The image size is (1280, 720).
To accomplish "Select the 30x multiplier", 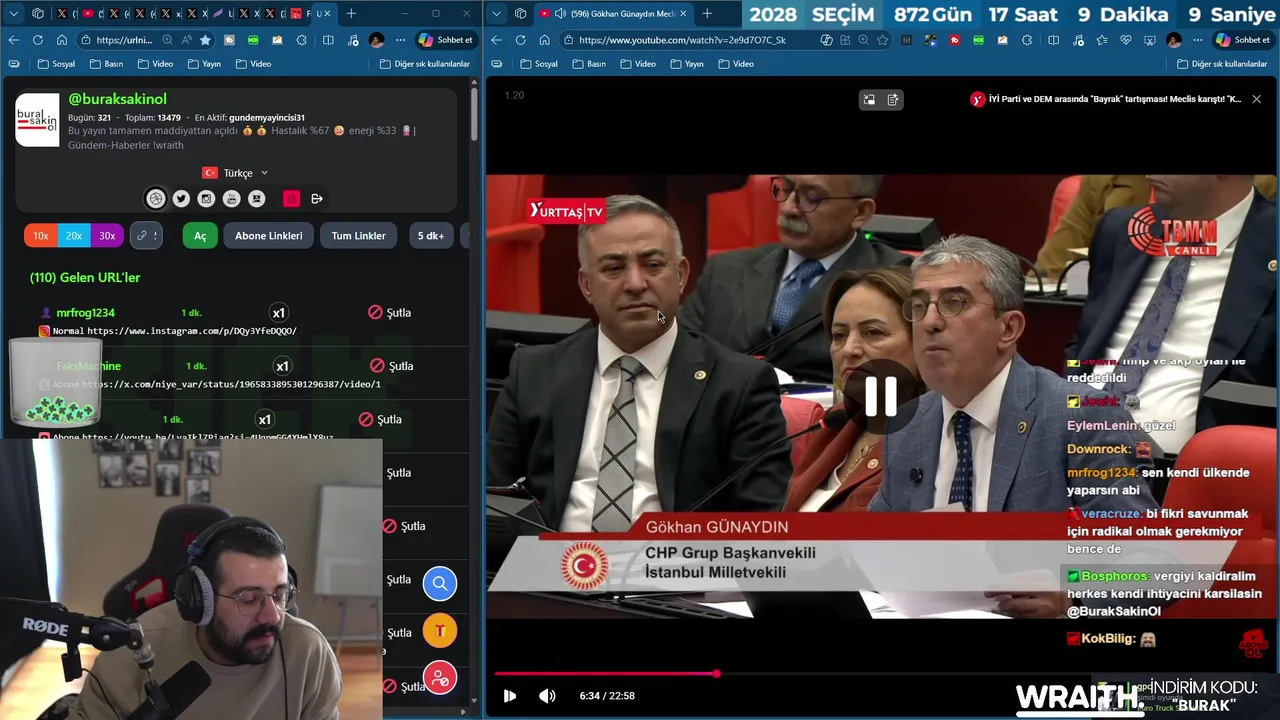I will tap(107, 236).
